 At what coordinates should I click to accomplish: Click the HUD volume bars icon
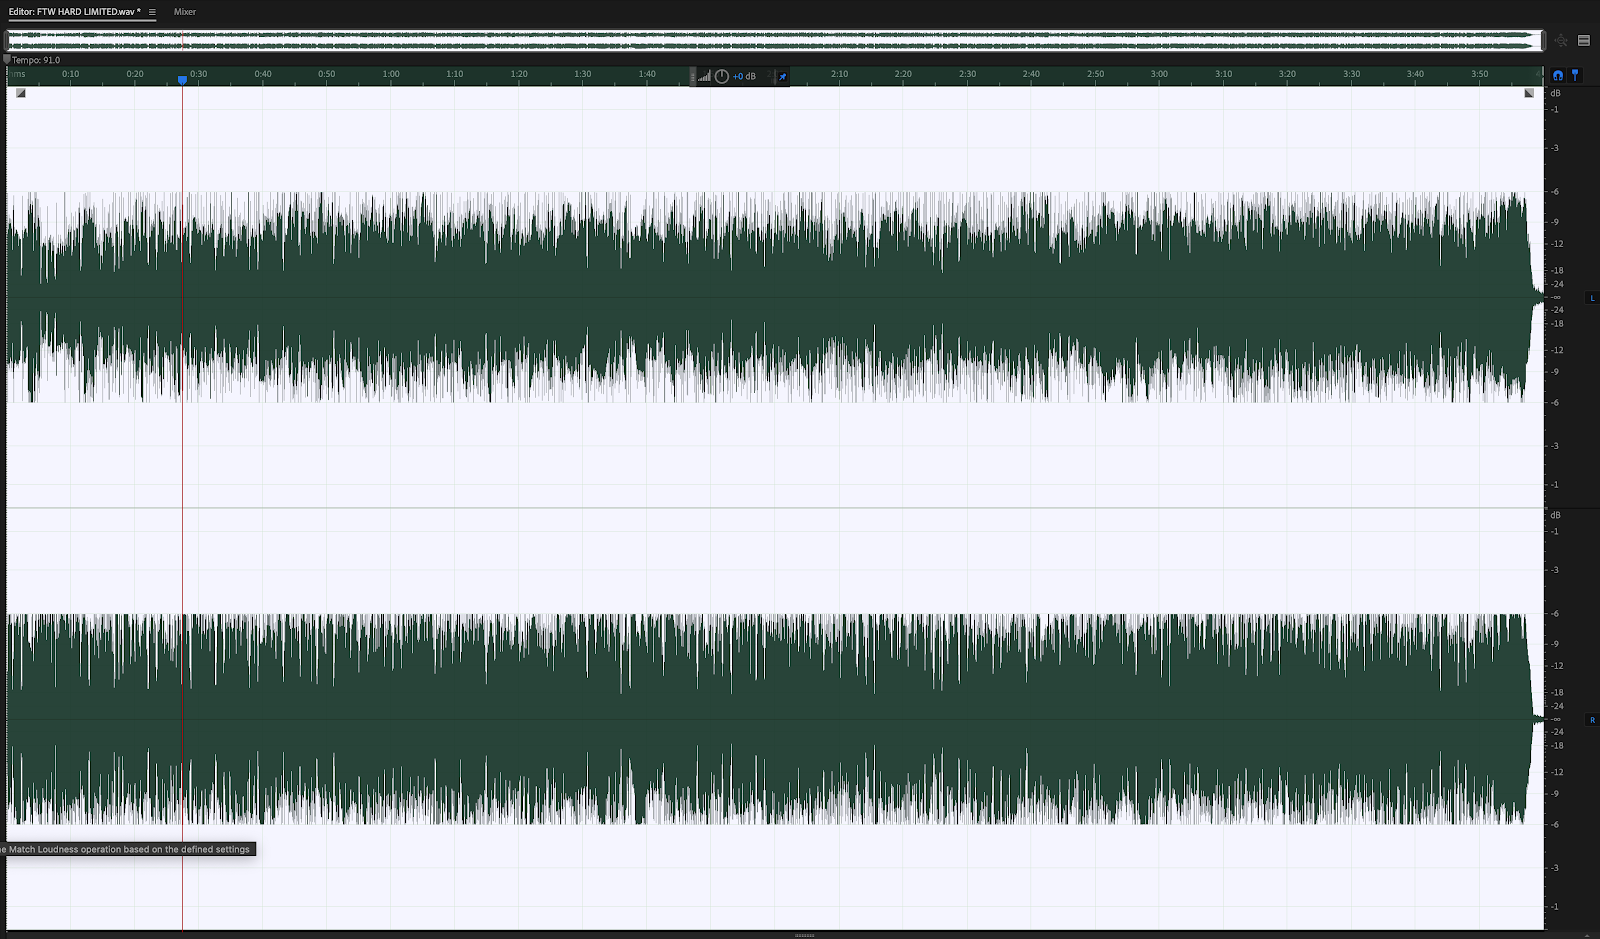(x=705, y=76)
